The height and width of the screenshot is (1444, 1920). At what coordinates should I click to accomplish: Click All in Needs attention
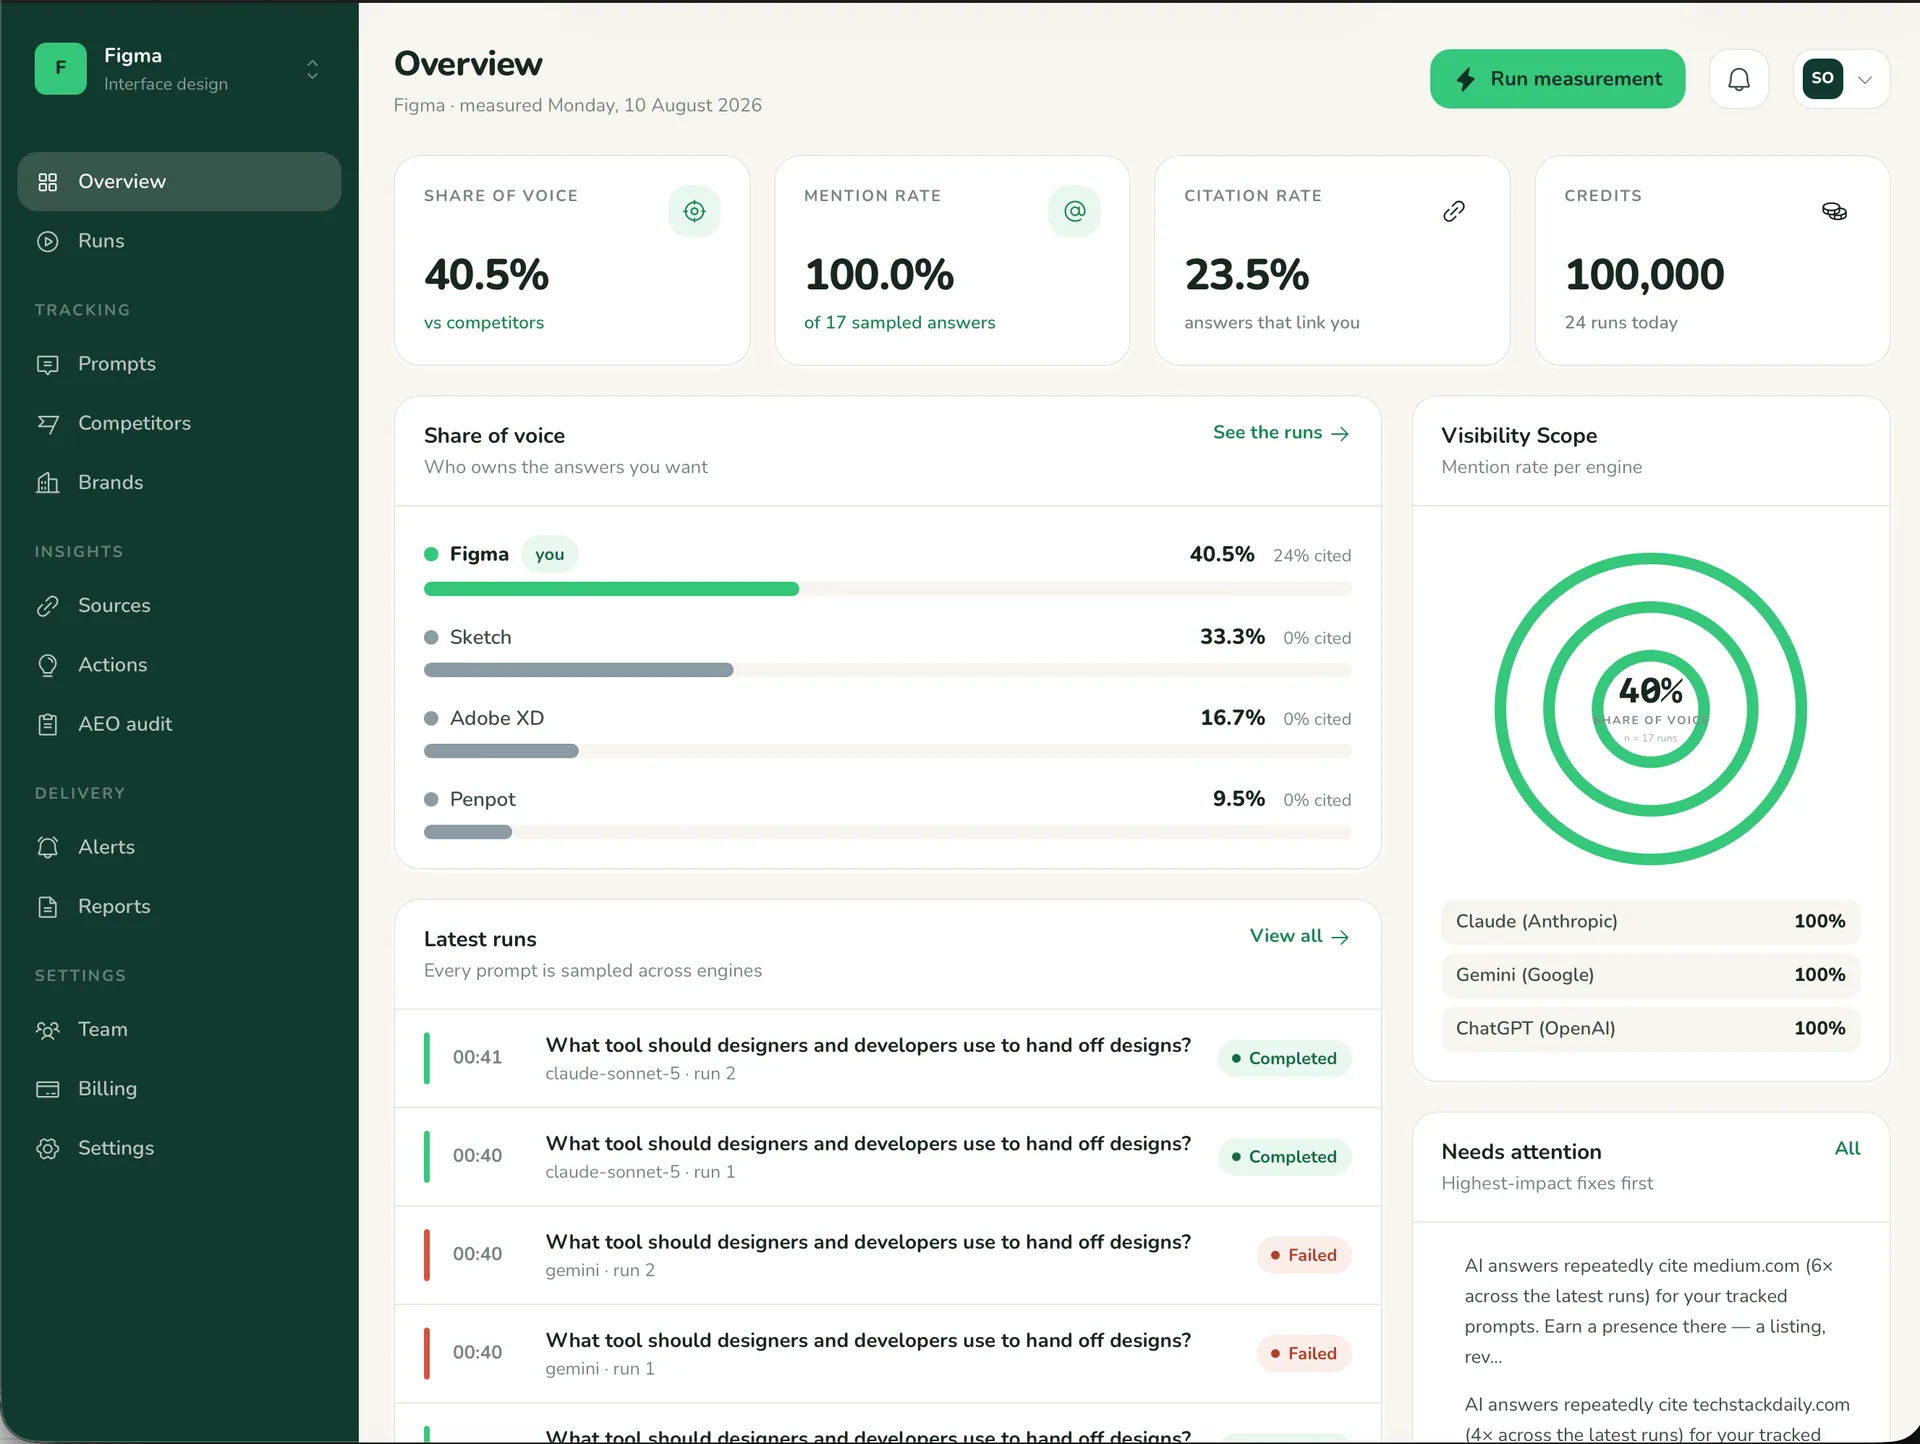pyautogui.click(x=1847, y=1149)
